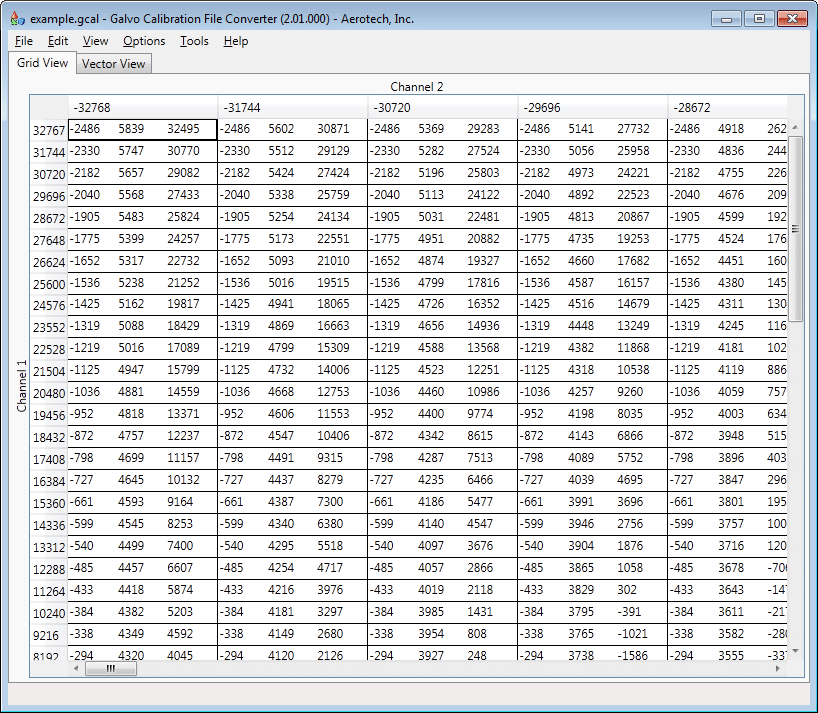Click row header 32767
This screenshot has width=818, height=713.
click(x=49, y=130)
